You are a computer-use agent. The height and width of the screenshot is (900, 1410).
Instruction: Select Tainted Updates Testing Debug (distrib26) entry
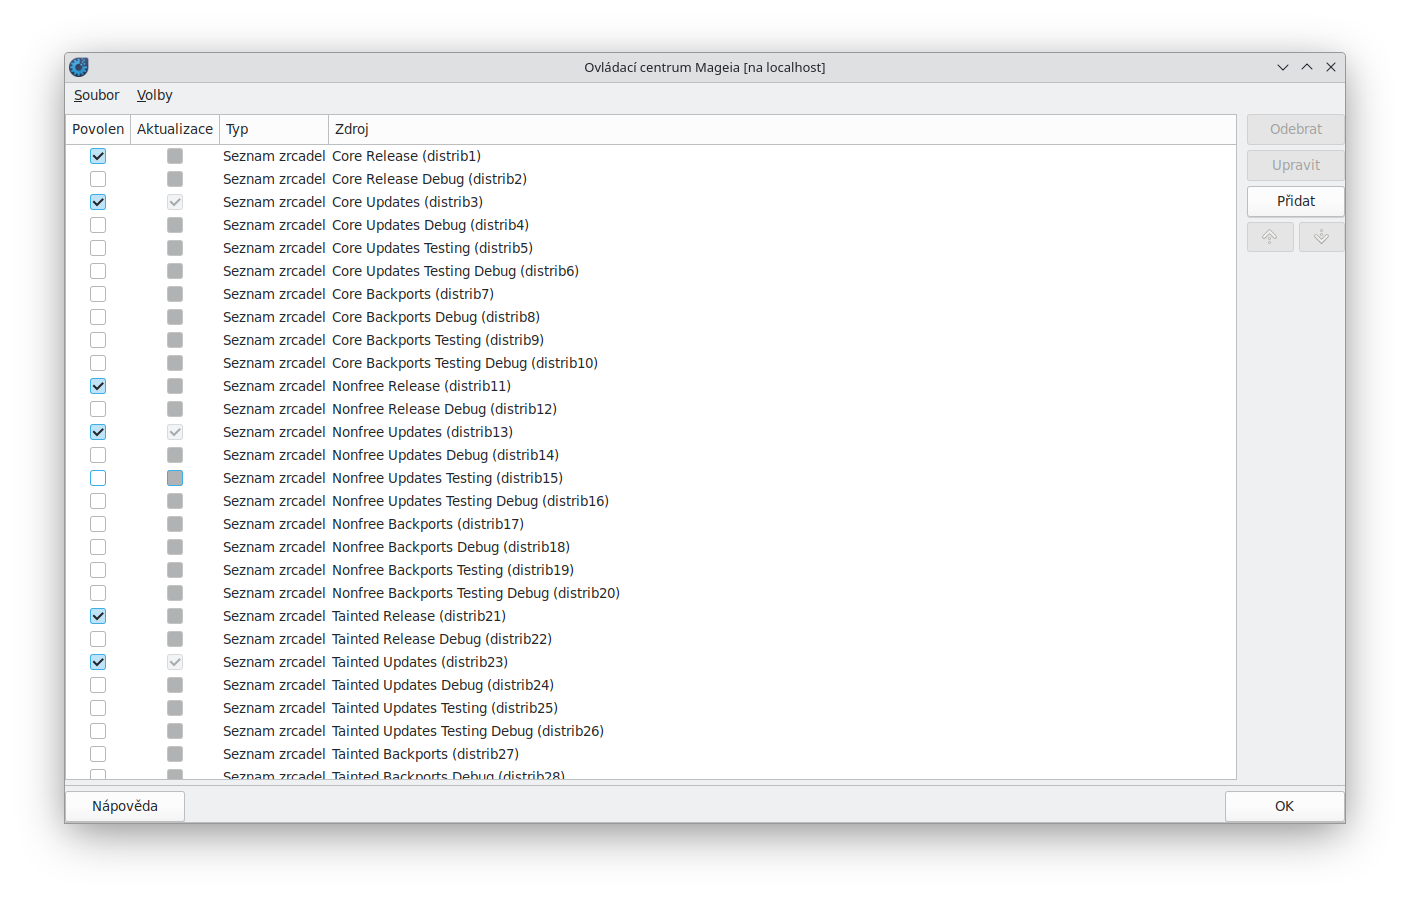pos(468,731)
